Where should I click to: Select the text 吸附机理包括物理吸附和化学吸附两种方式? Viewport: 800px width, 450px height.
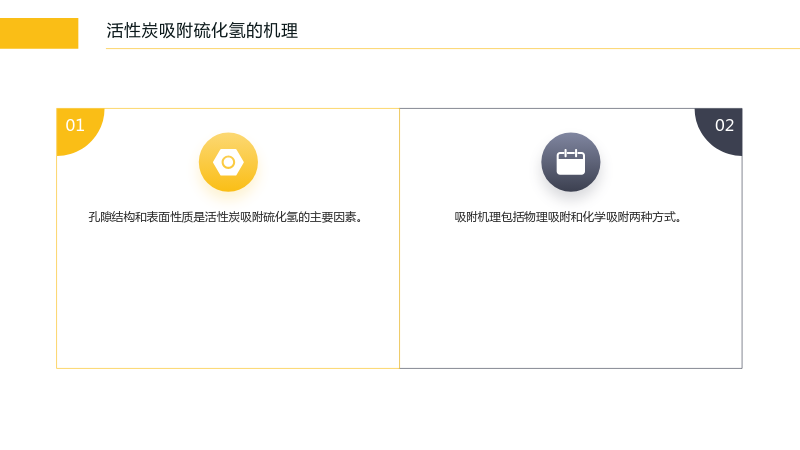pyautogui.click(x=568, y=217)
